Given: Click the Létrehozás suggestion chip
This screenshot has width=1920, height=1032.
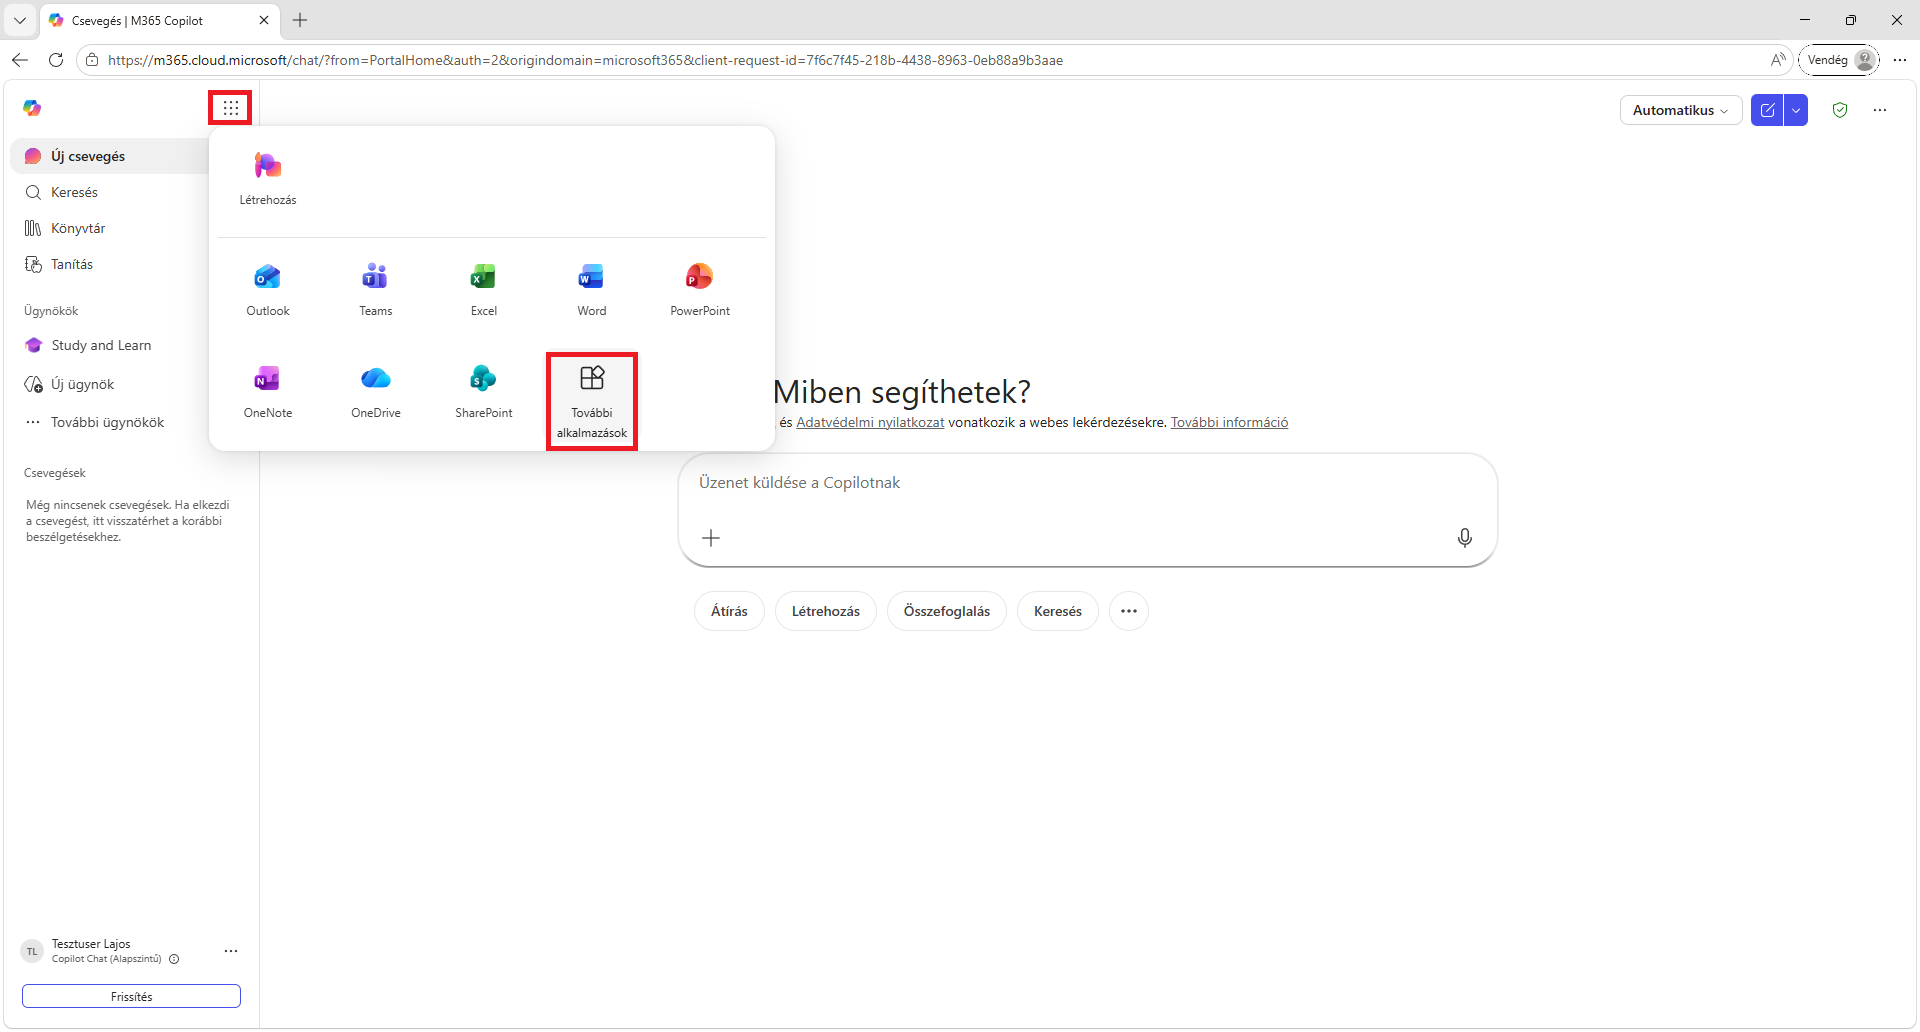Looking at the screenshot, I should click(x=826, y=611).
